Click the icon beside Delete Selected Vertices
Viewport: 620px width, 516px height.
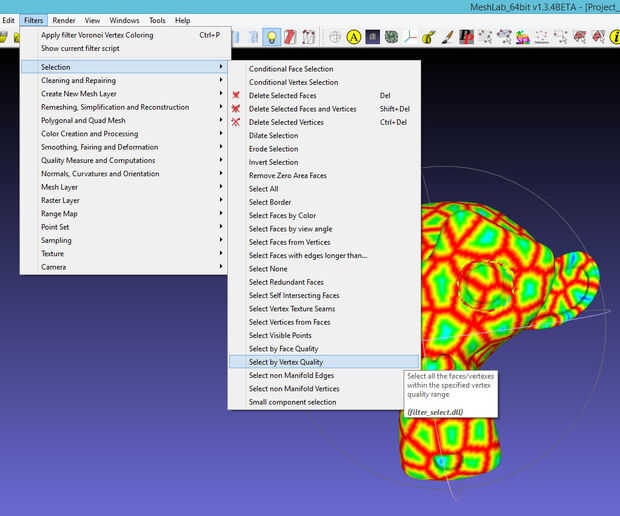tap(236, 122)
